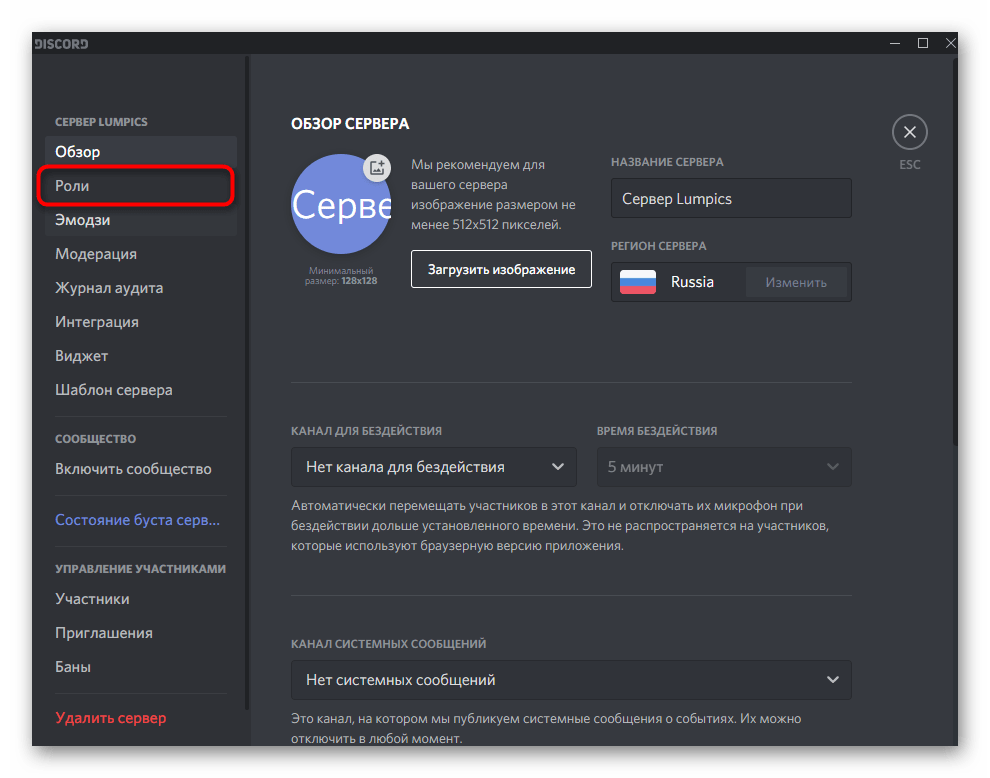Click the 'Загрузить изображение' button

pos(501,269)
